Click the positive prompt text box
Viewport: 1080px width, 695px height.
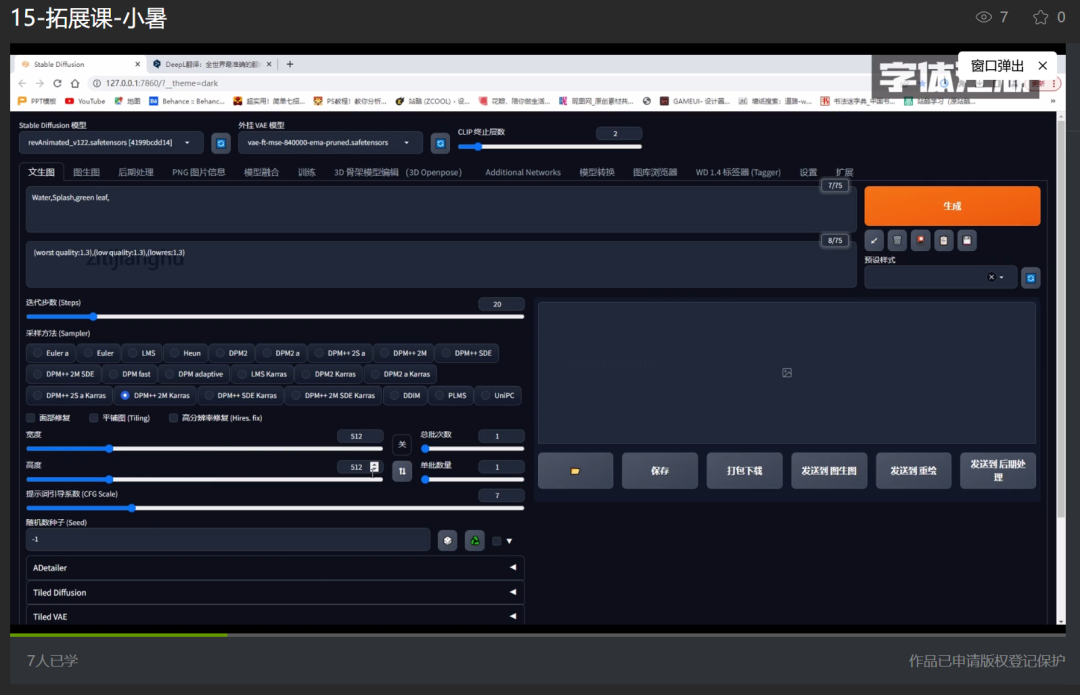(441, 210)
